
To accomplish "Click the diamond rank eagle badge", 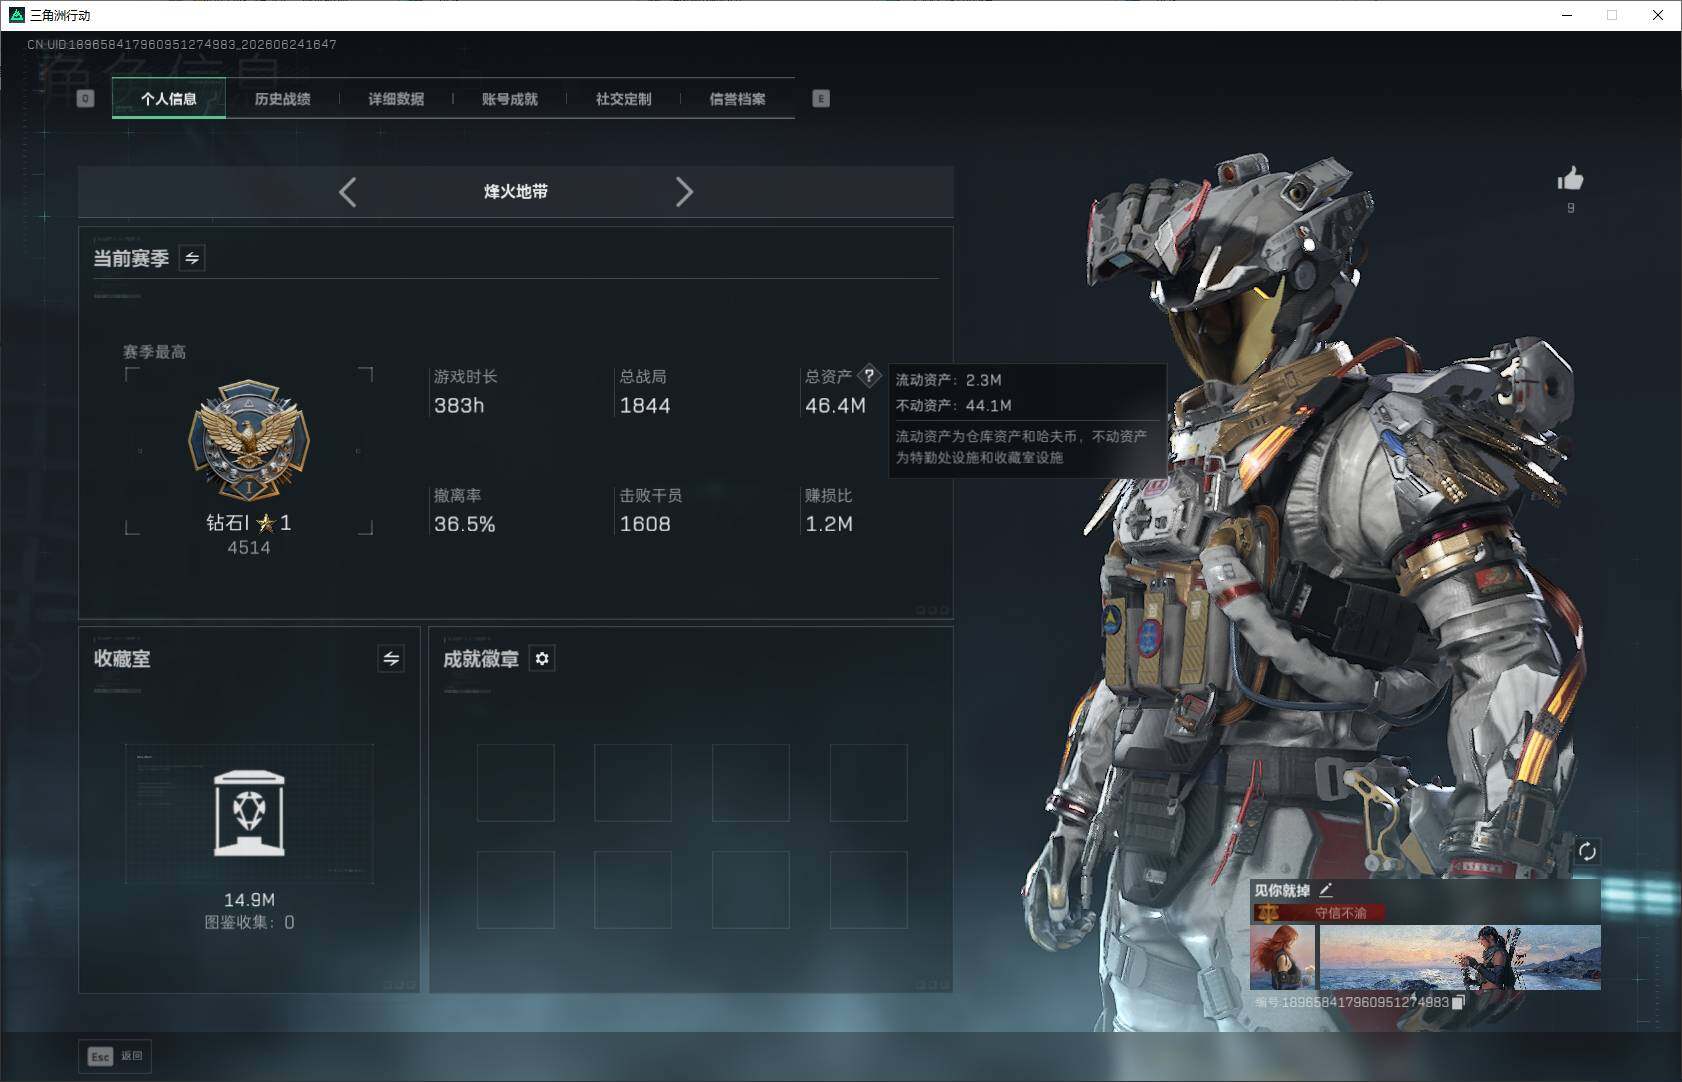I will coord(249,439).
